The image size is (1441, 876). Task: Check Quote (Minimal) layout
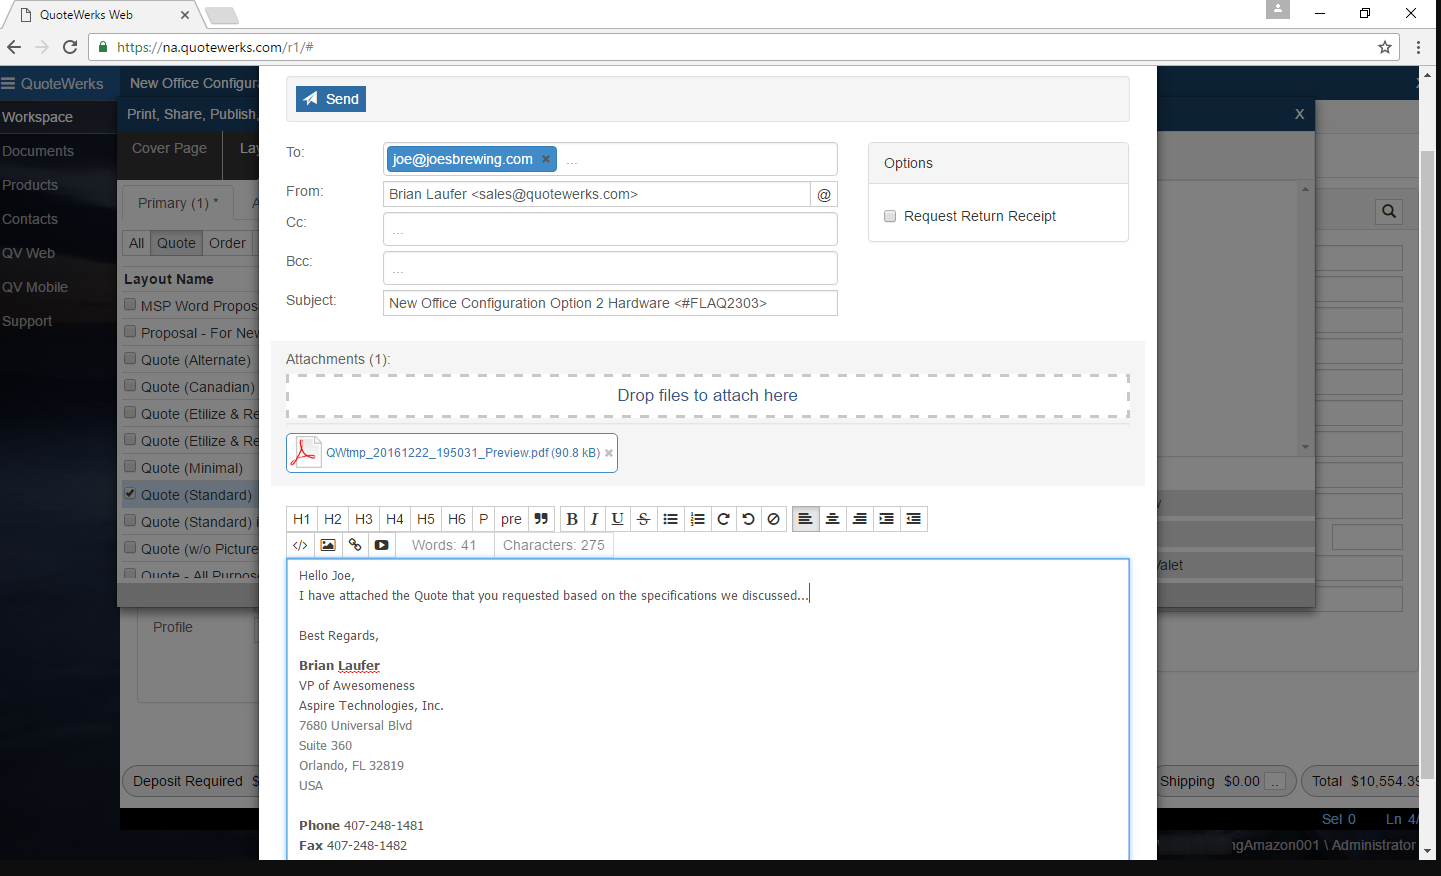[130, 467]
